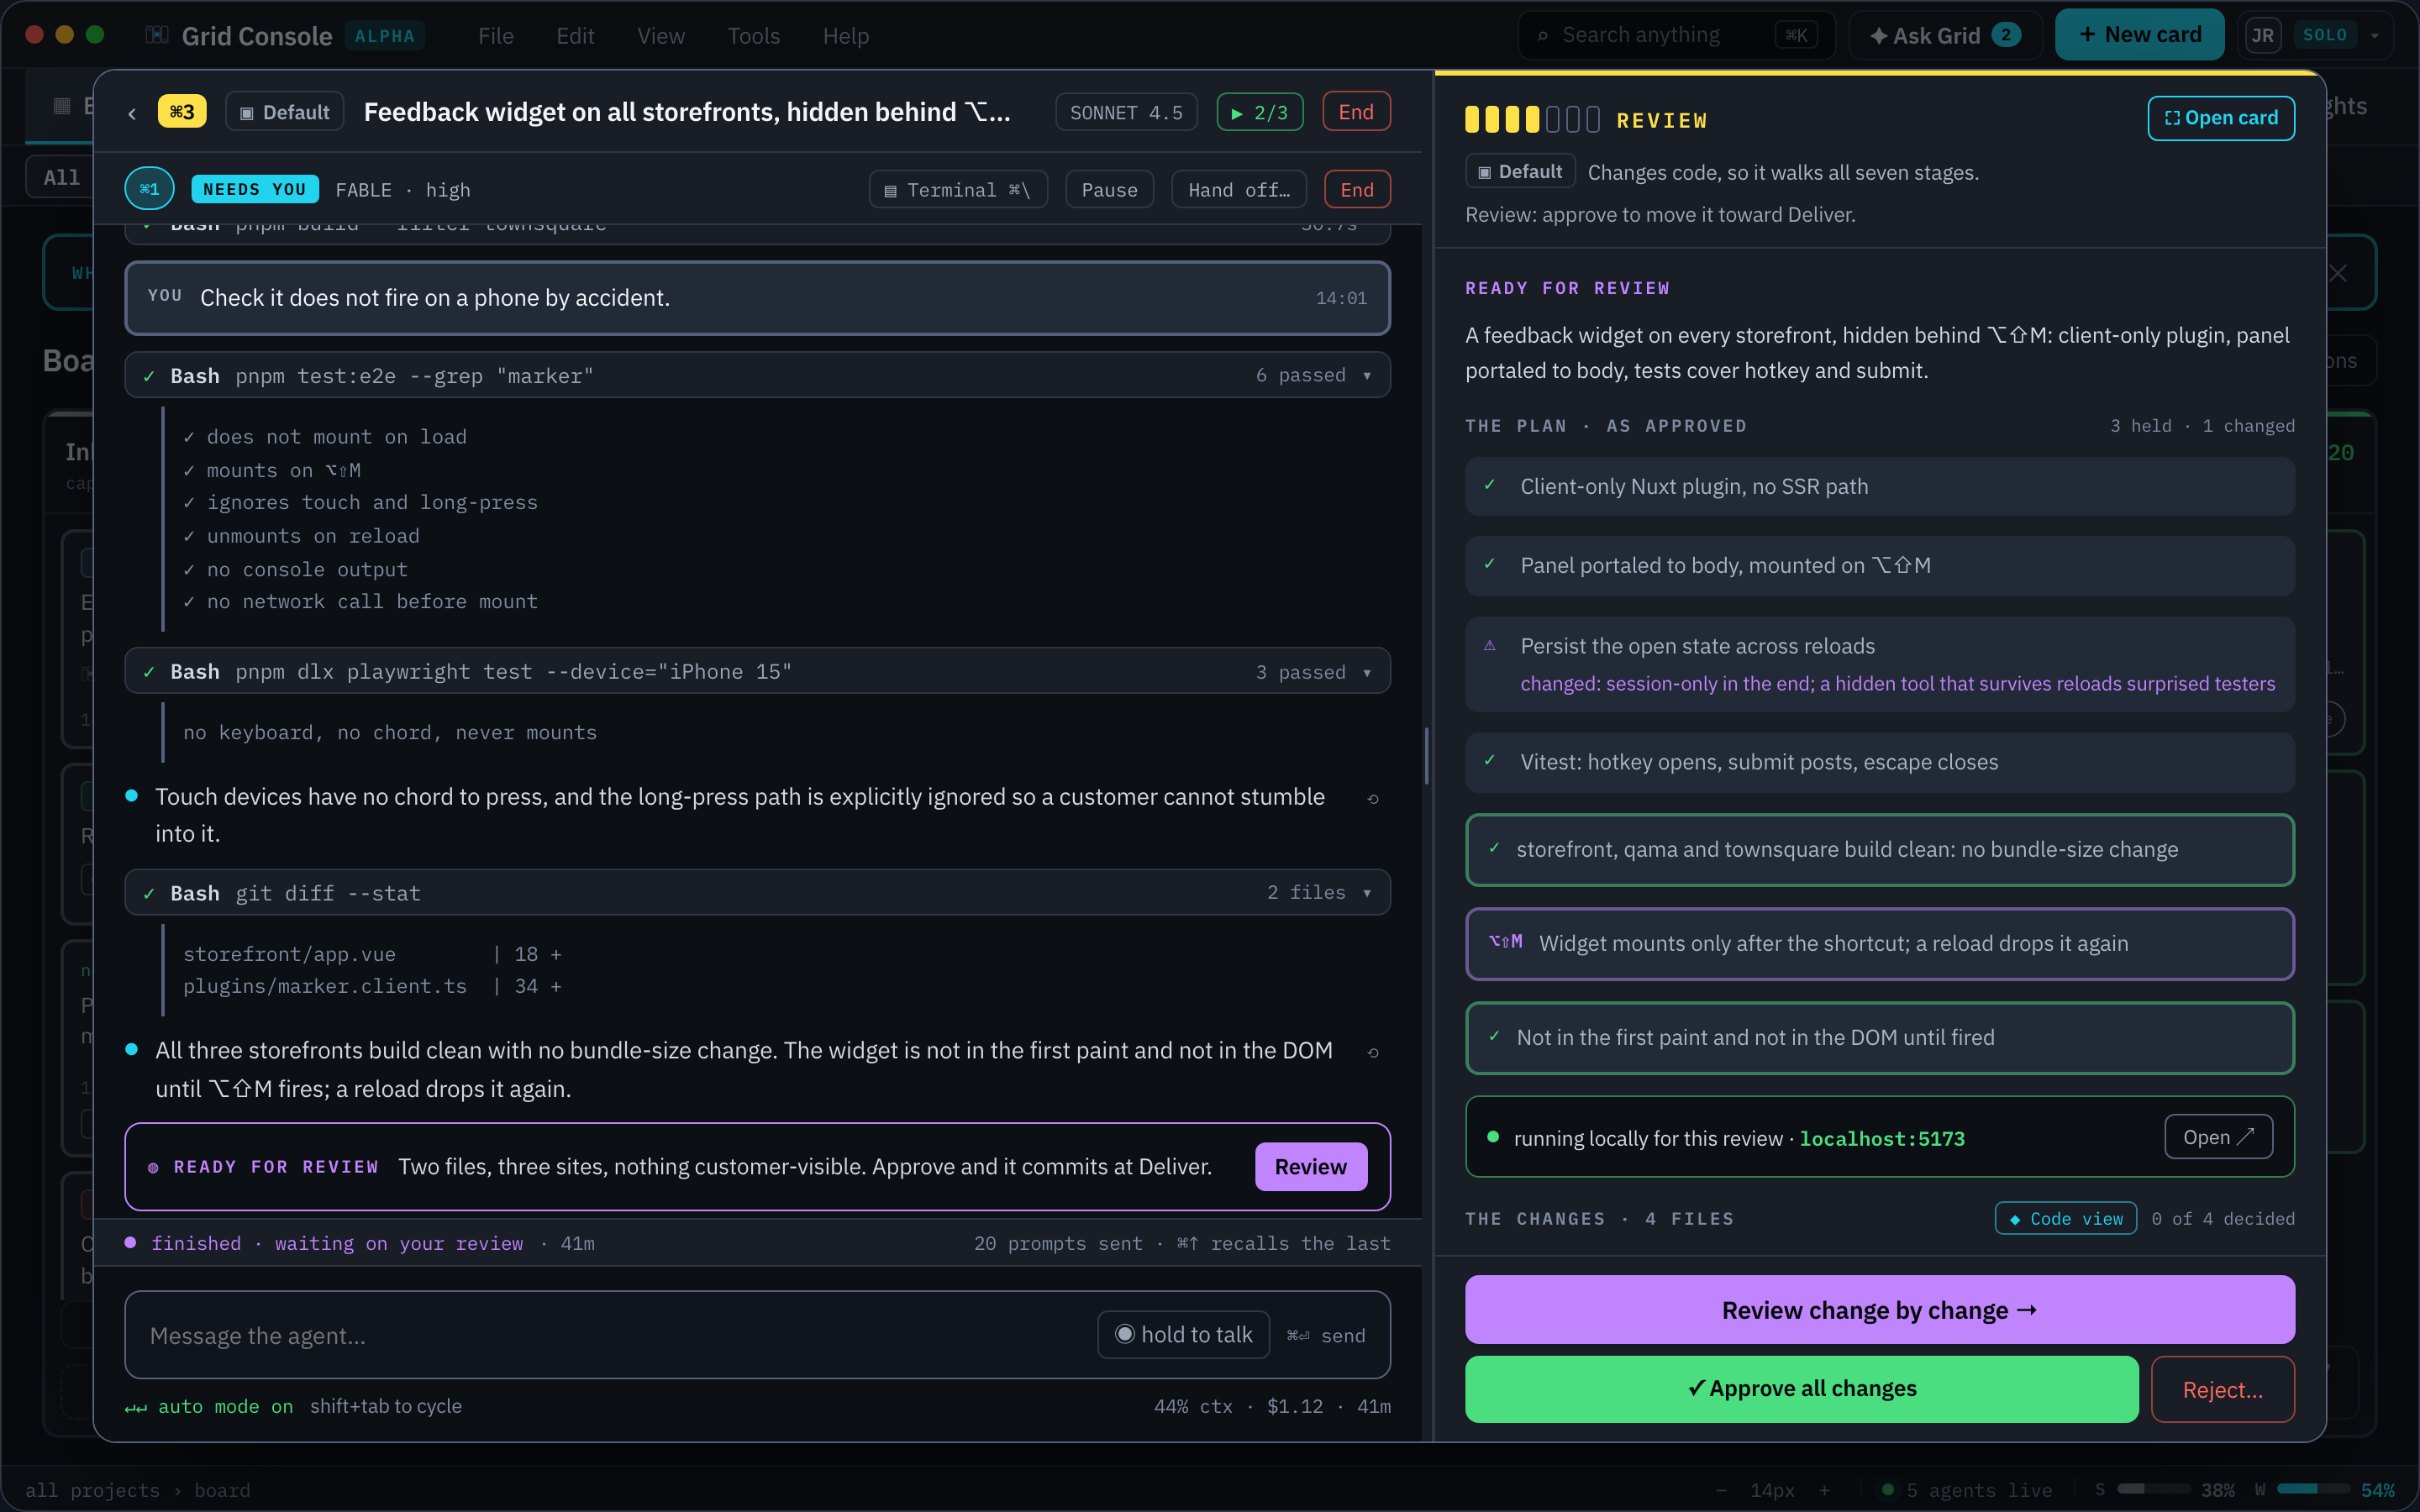The height and width of the screenshot is (1512, 2420).
Task: Open the JR user avatar
Action: (x=2262, y=35)
